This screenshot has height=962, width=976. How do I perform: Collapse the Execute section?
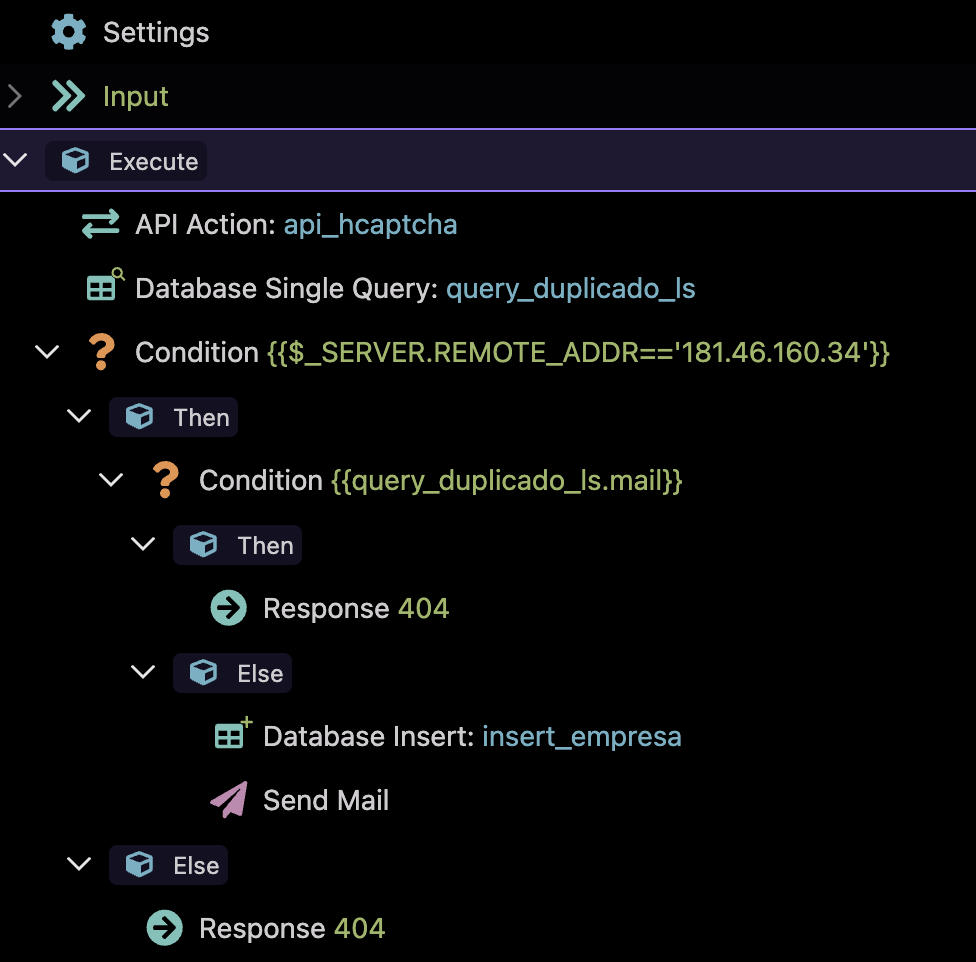15,161
